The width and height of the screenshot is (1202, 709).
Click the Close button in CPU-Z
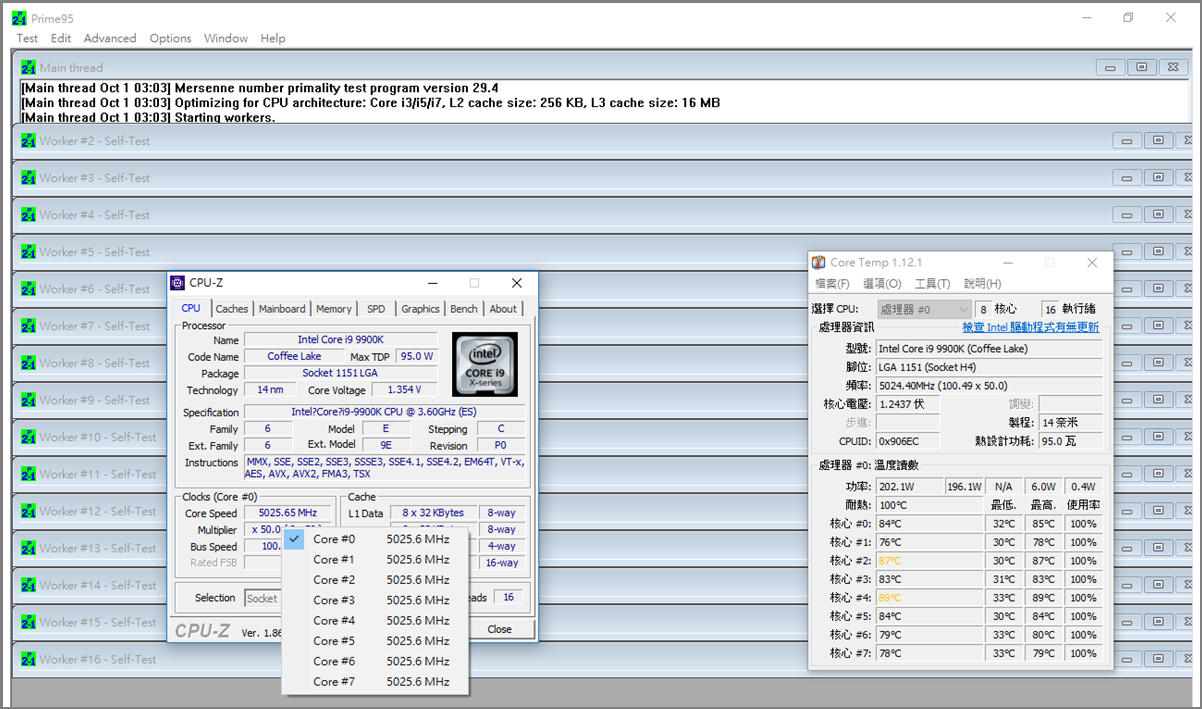pyautogui.click(x=499, y=629)
